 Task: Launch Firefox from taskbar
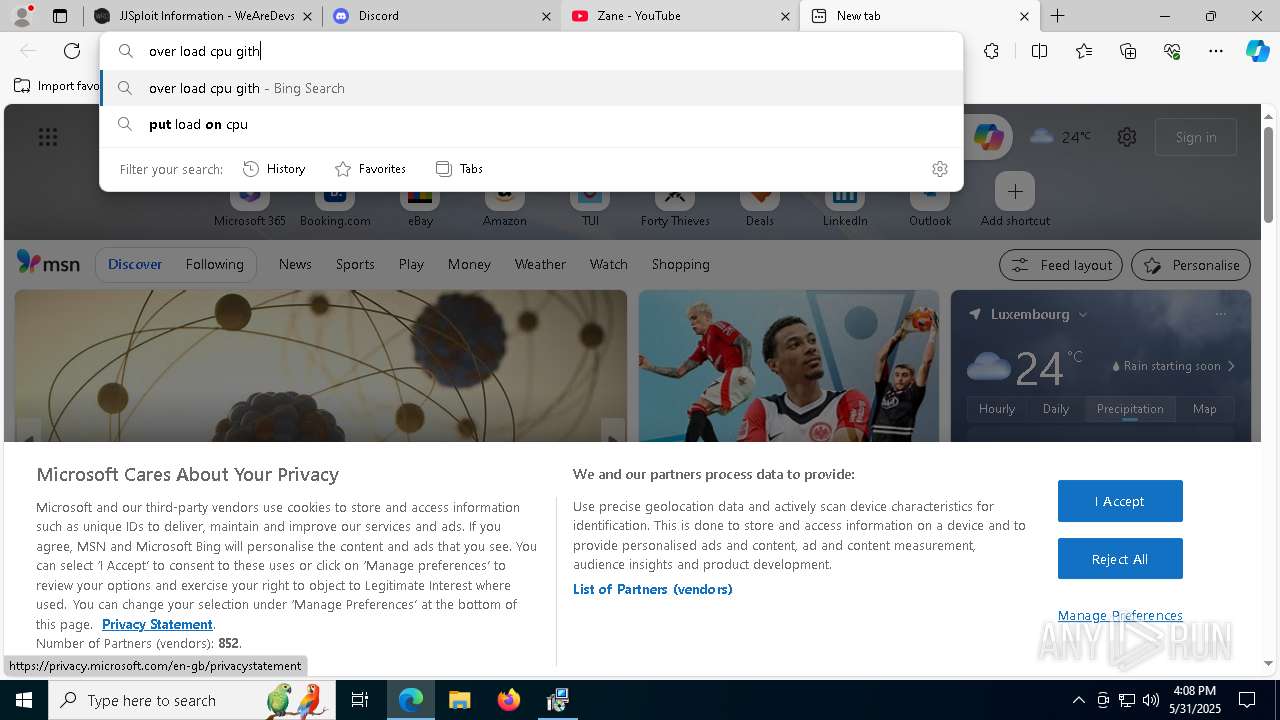point(508,700)
